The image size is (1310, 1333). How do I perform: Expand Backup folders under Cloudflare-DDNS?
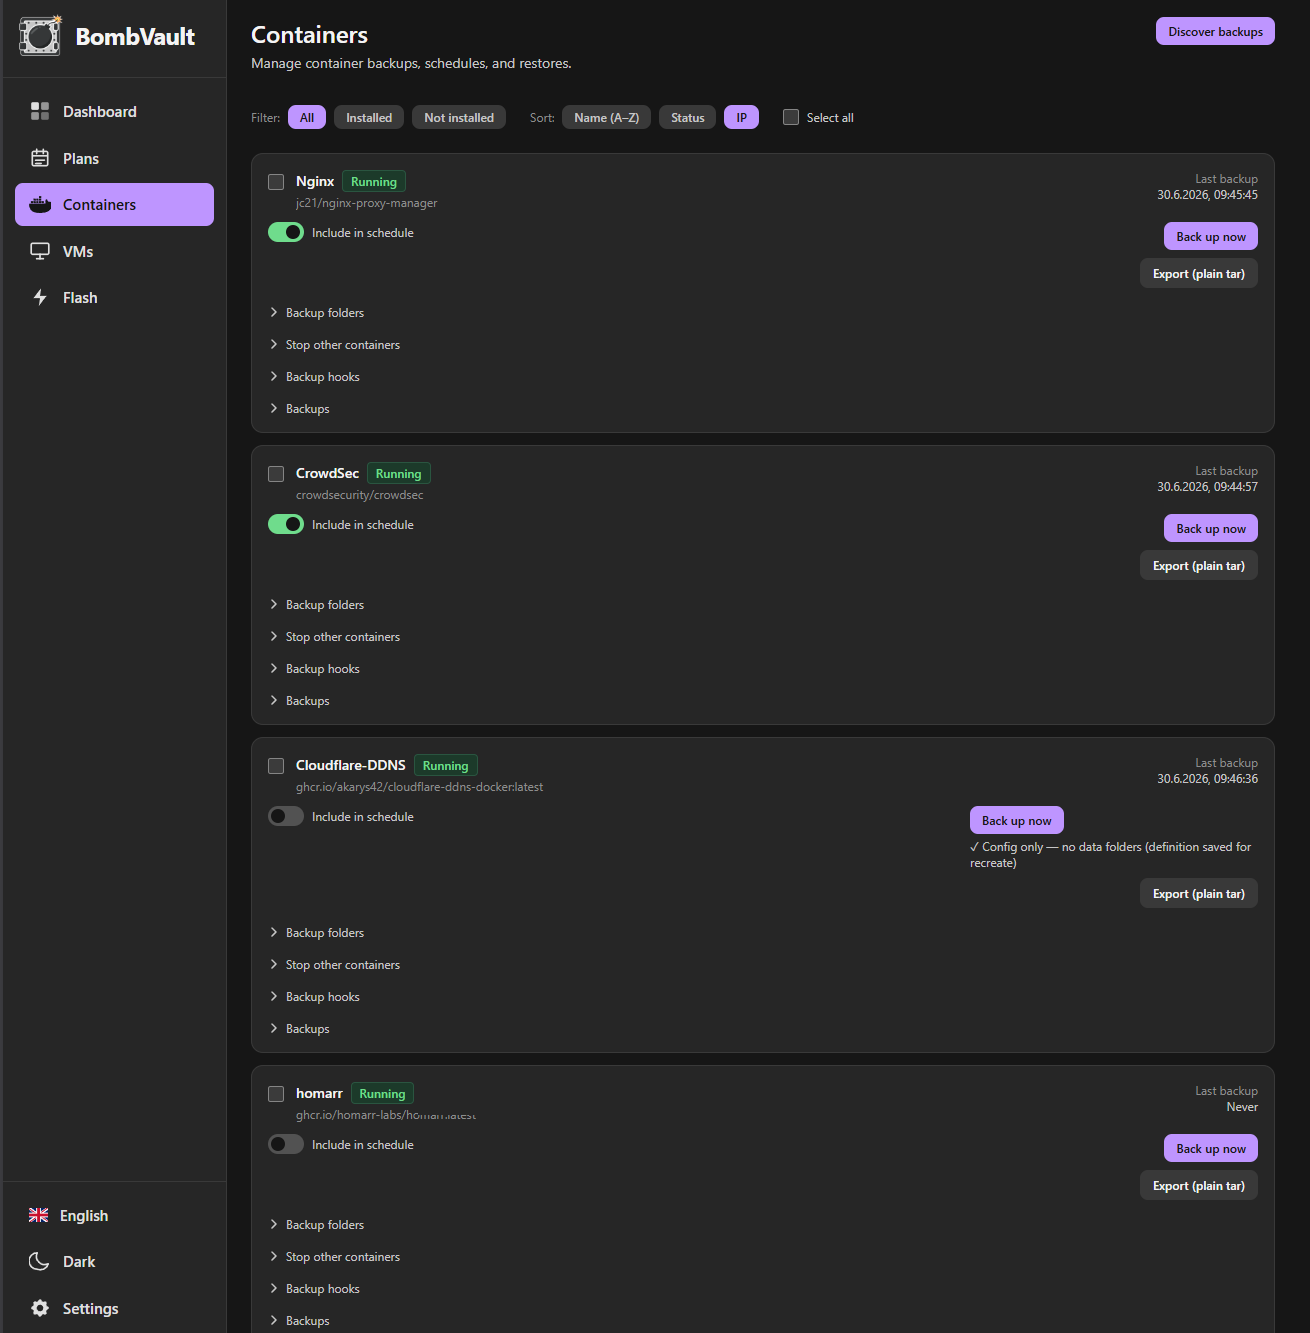coord(317,933)
